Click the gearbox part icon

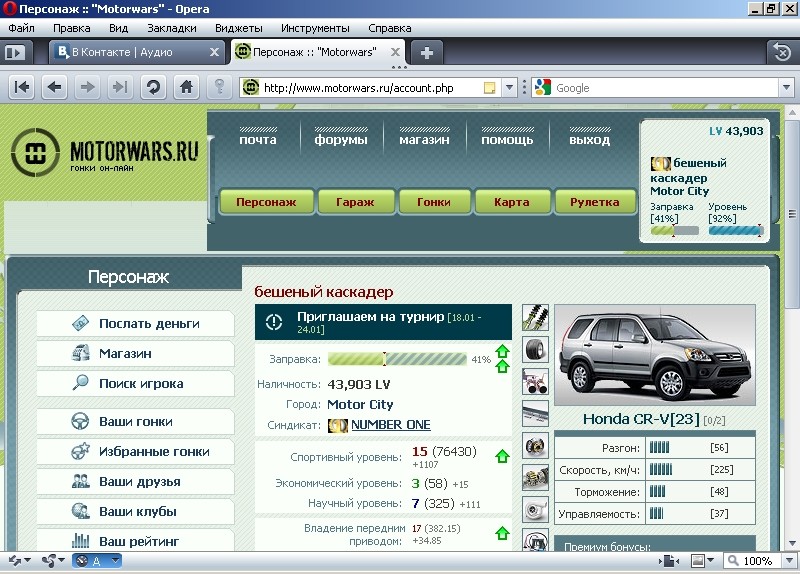(535, 478)
